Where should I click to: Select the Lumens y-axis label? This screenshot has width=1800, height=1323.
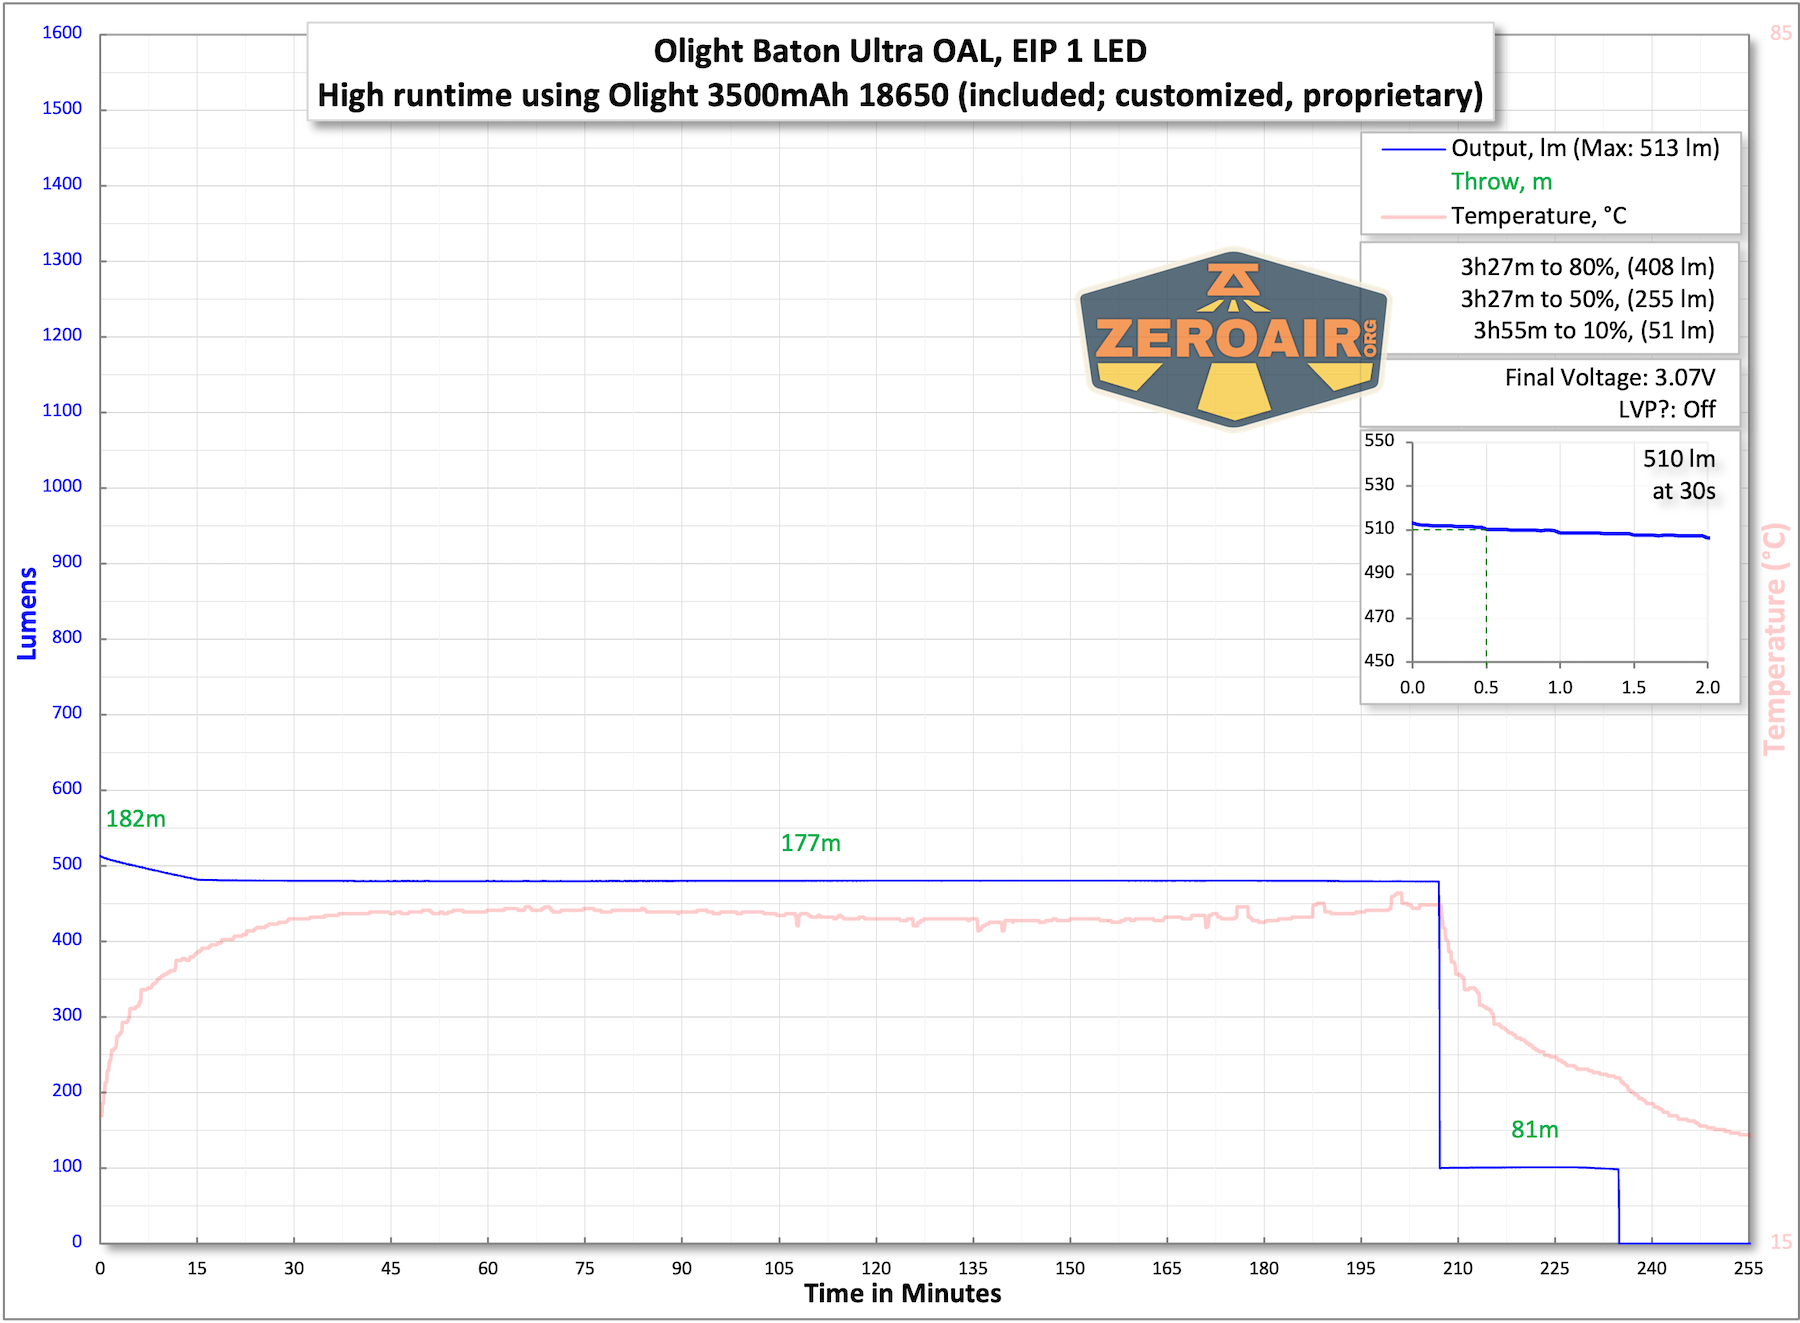[27, 613]
